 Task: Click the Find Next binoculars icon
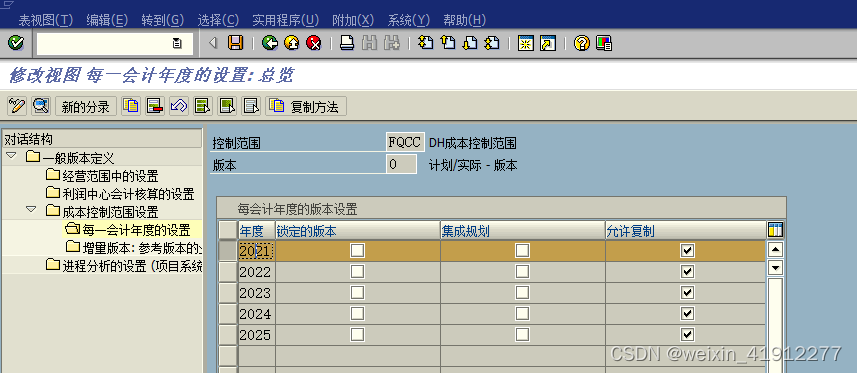point(391,43)
